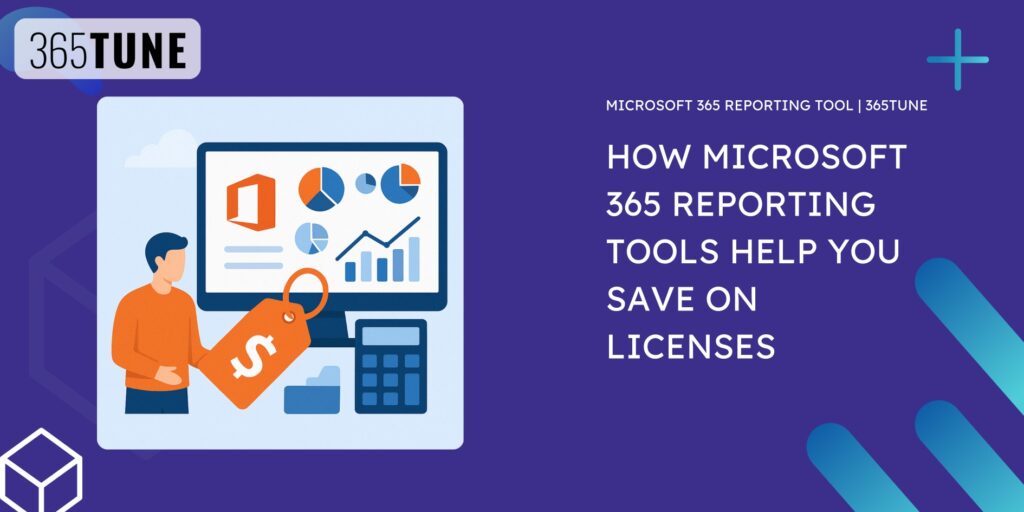Click the white cube outline icon

41,470
